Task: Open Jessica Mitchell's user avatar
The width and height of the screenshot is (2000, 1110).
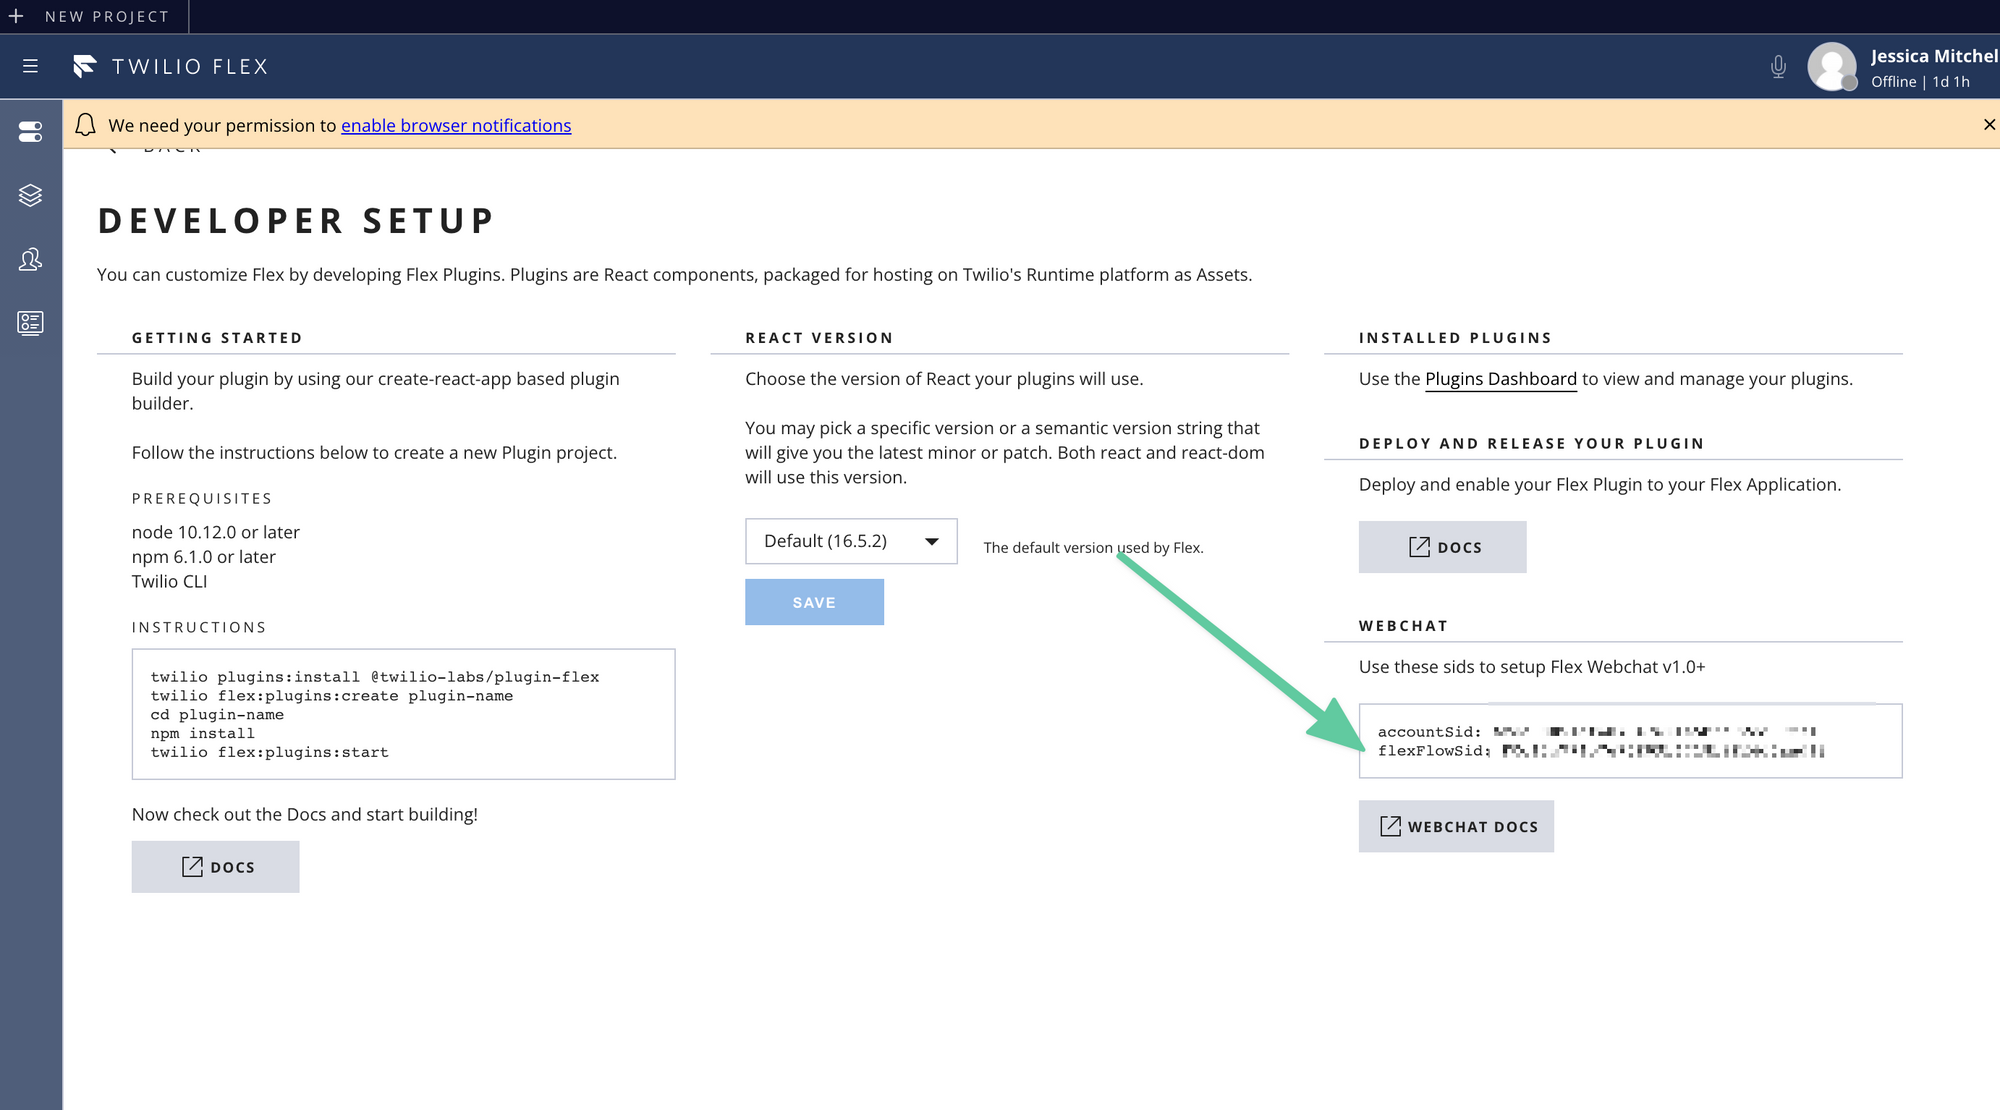Action: pos(1832,67)
